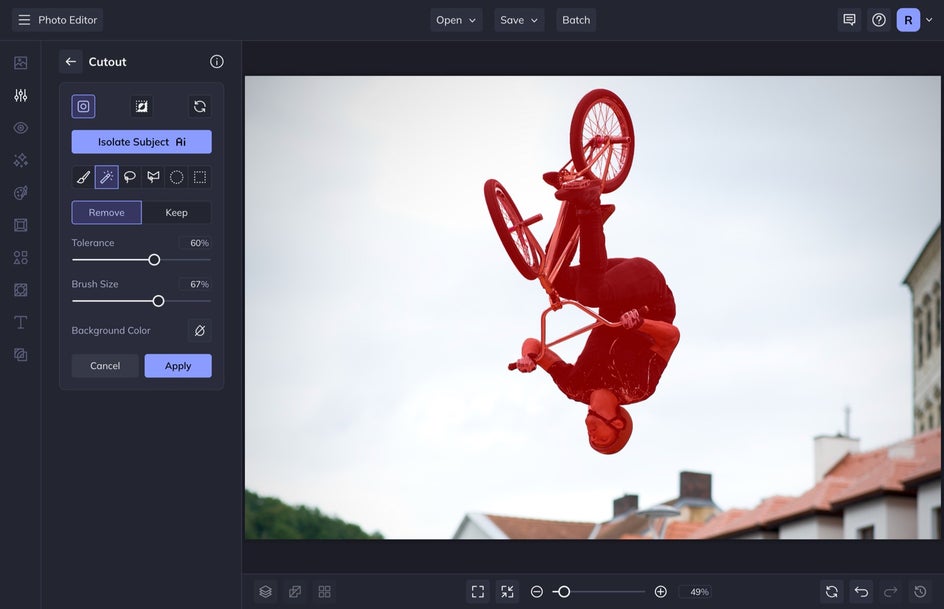Expand the Open dropdown menu
The image size is (944, 609).
coord(456,20)
